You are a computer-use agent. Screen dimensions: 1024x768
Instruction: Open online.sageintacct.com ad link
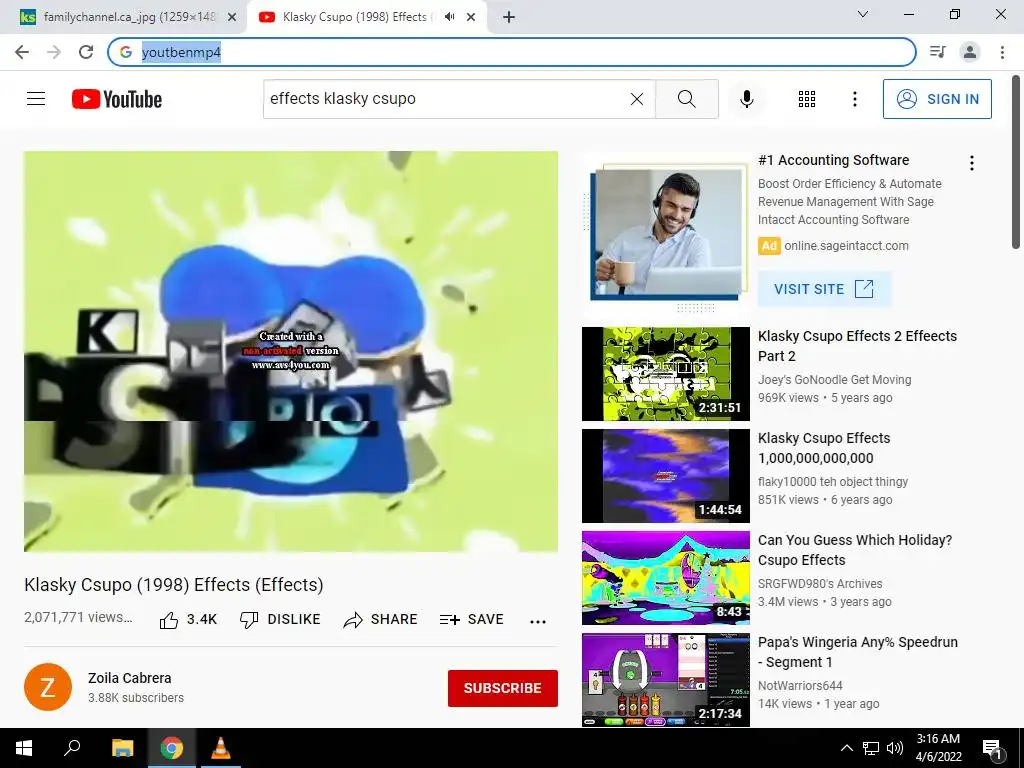click(x=846, y=246)
